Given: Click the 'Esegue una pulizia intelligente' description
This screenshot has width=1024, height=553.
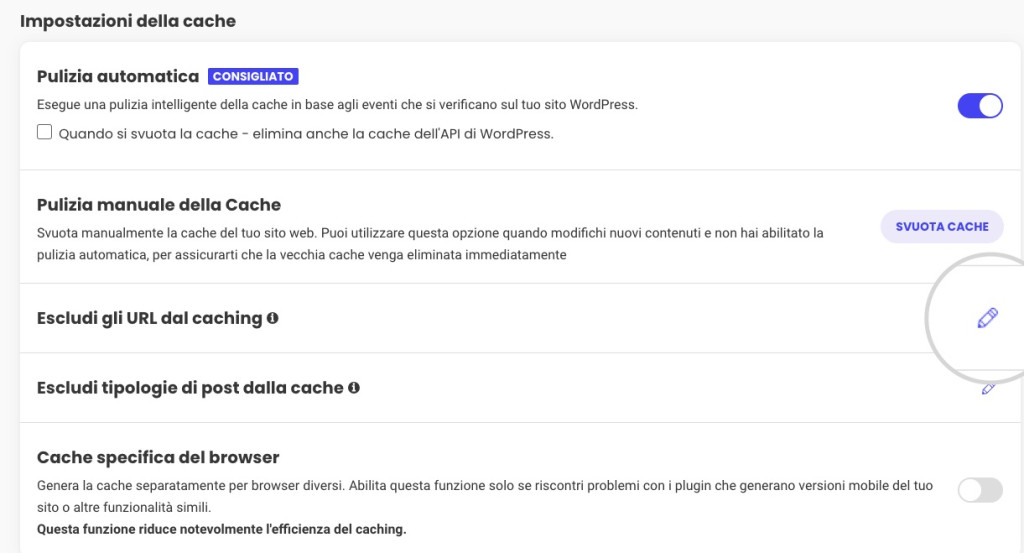Looking at the screenshot, I should [x=337, y=104].
